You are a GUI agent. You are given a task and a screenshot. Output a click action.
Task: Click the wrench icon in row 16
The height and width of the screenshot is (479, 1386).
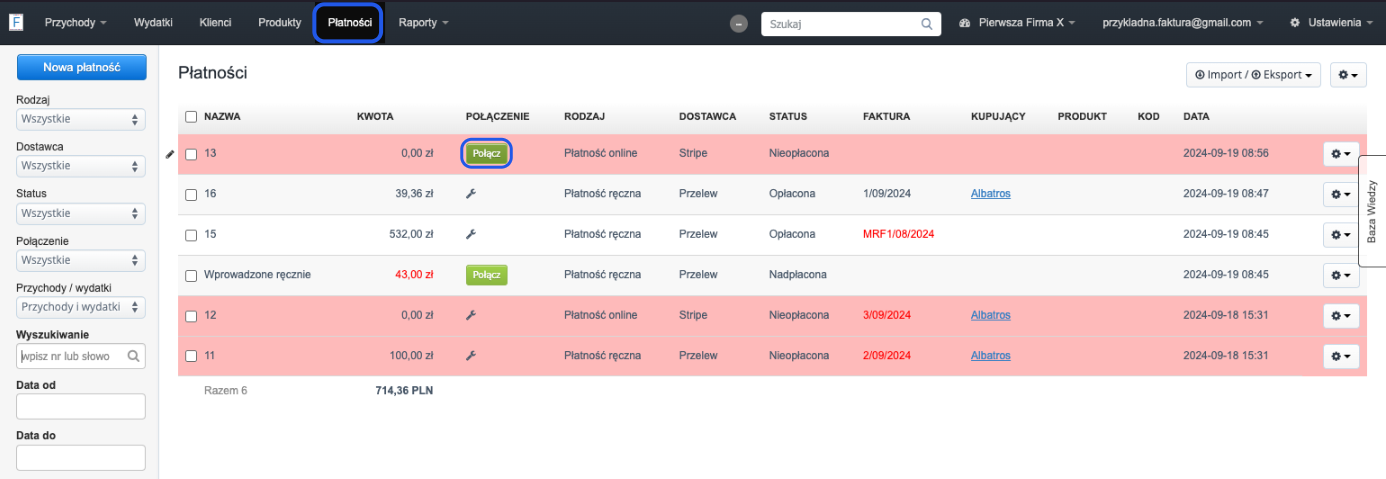[471, 194]
